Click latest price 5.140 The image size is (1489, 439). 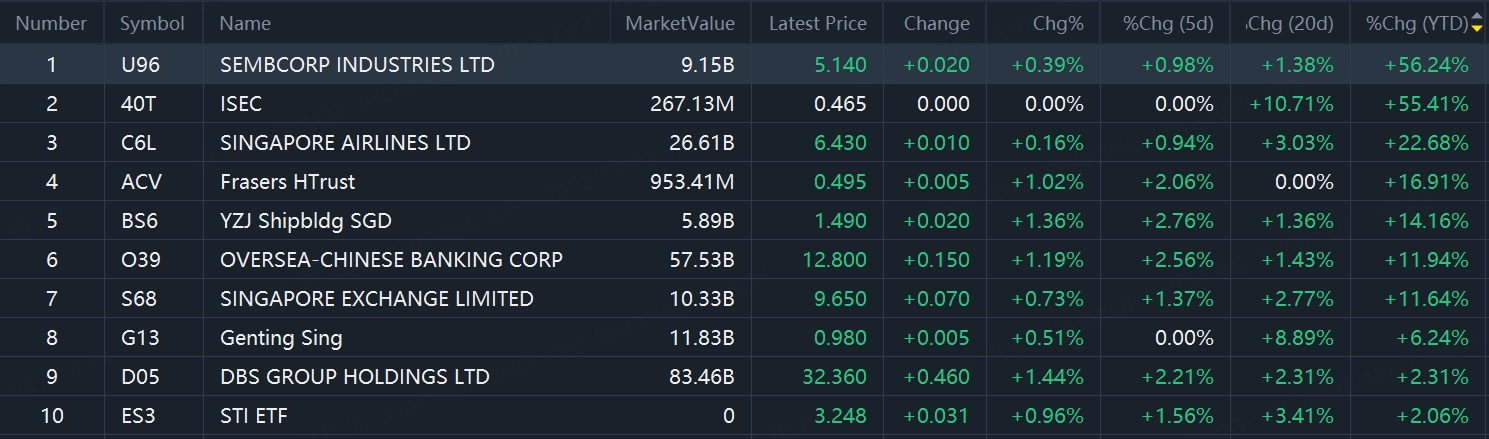click(841, 65)
